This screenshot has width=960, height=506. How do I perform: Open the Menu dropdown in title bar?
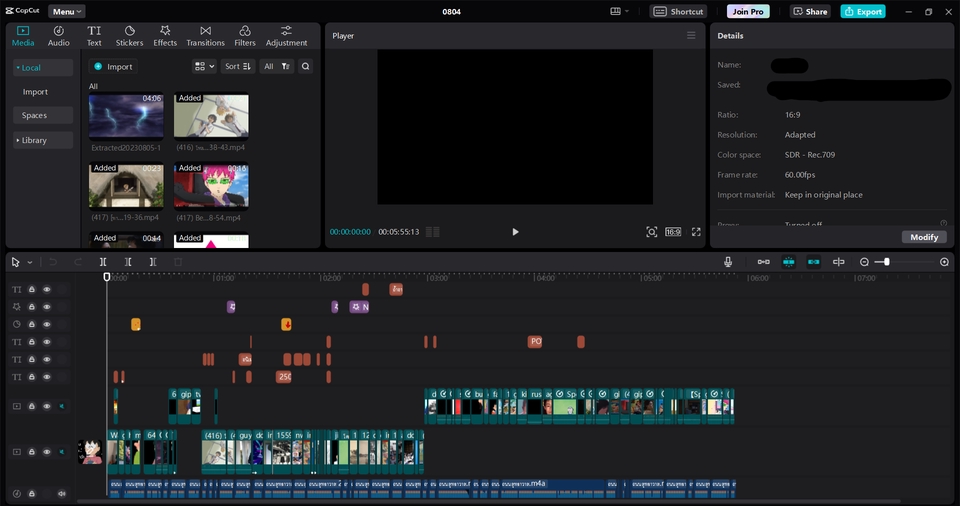[66, 12]
